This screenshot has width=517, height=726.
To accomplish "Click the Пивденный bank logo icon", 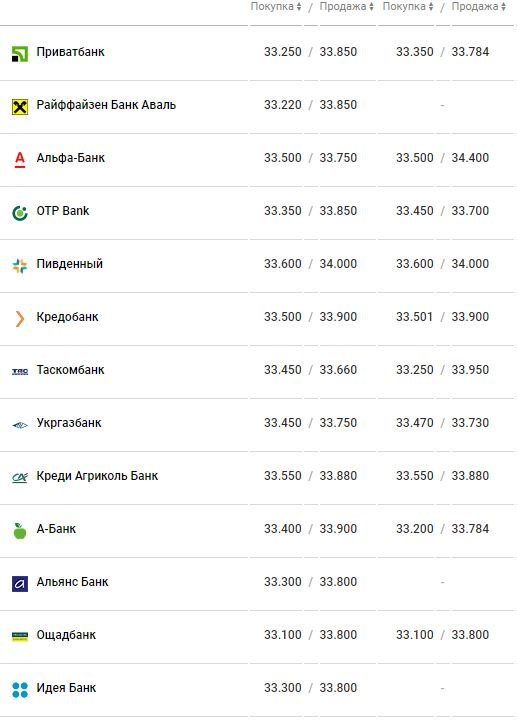I will pos(20,266).
